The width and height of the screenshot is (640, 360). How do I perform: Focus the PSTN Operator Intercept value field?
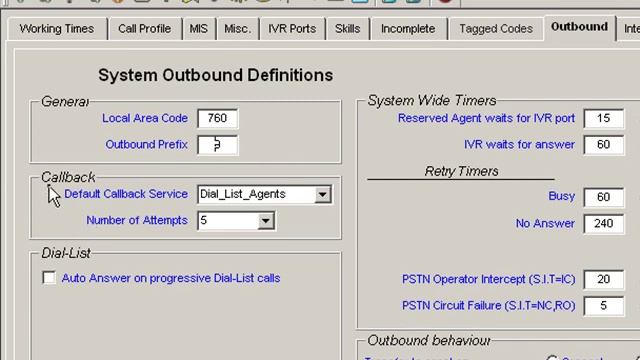click(604, 279)
